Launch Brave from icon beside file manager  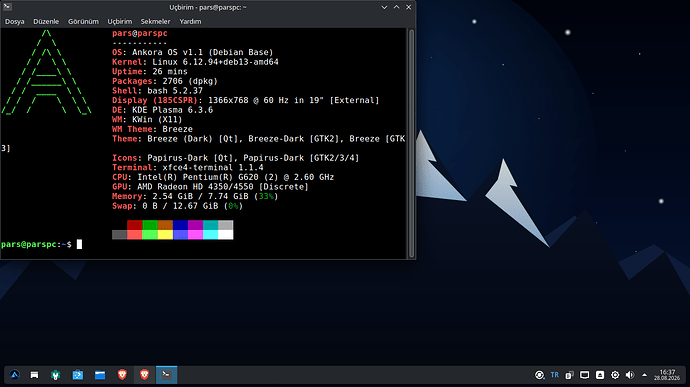[x=122, y=375]
